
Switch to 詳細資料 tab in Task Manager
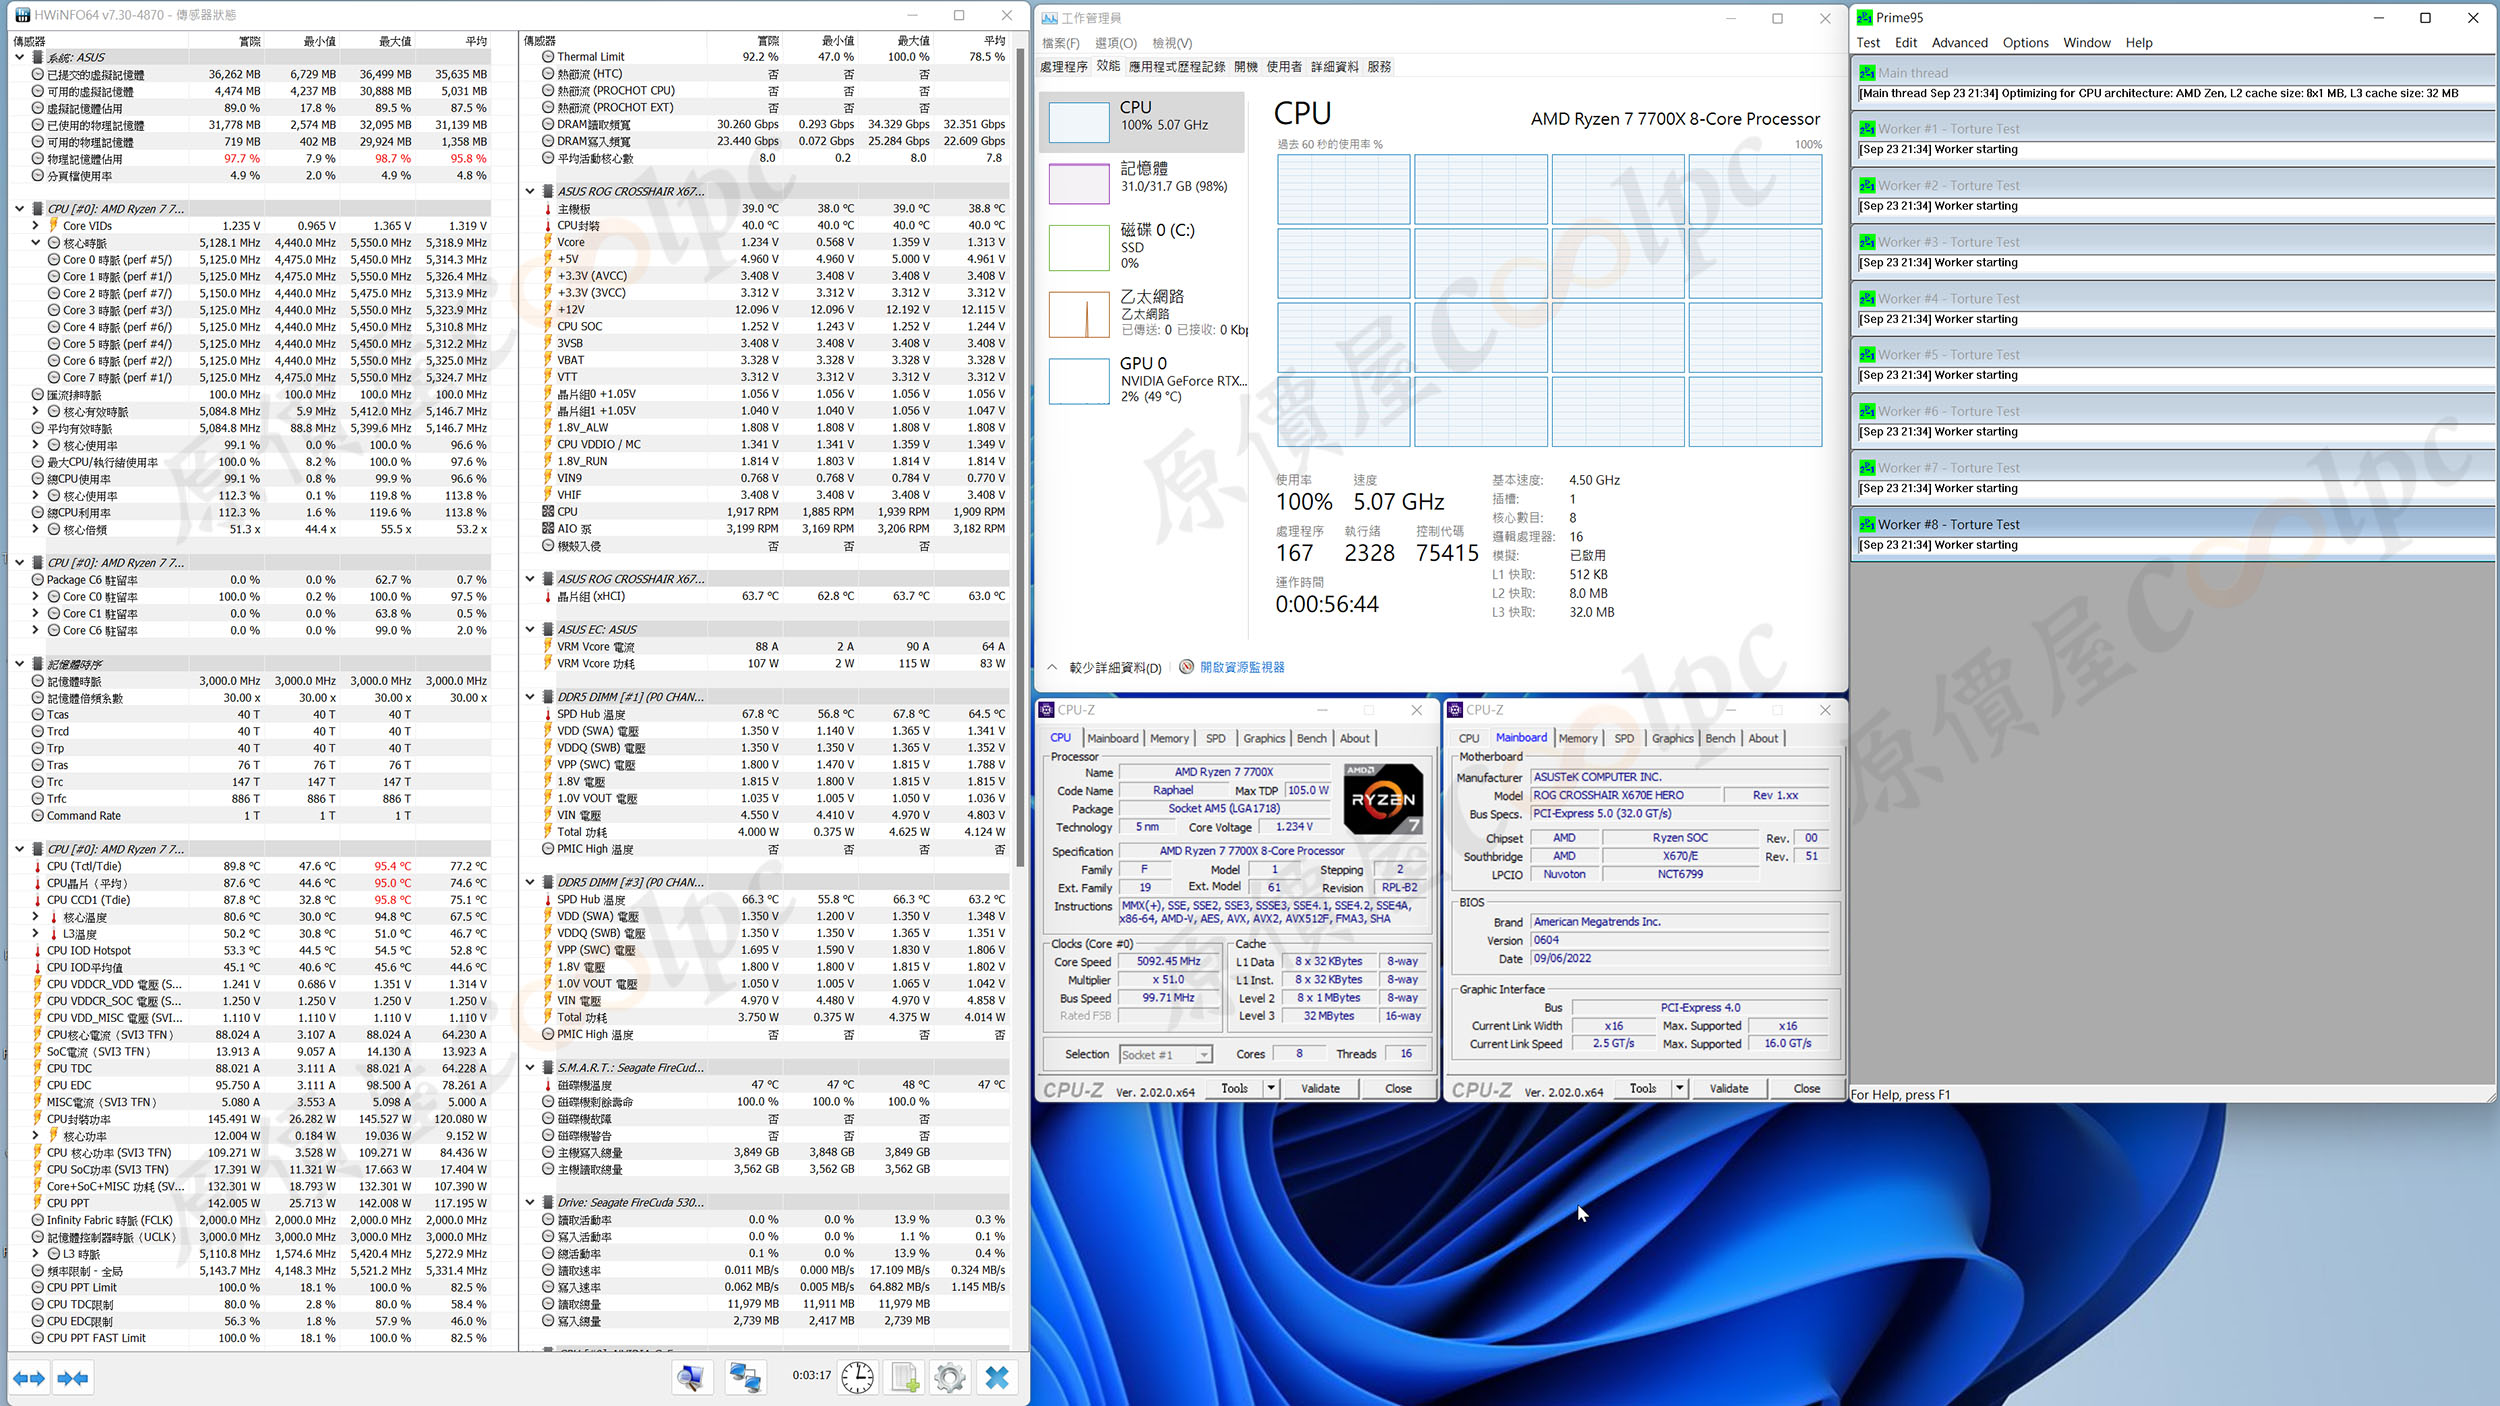click(x=1334, y=67)
